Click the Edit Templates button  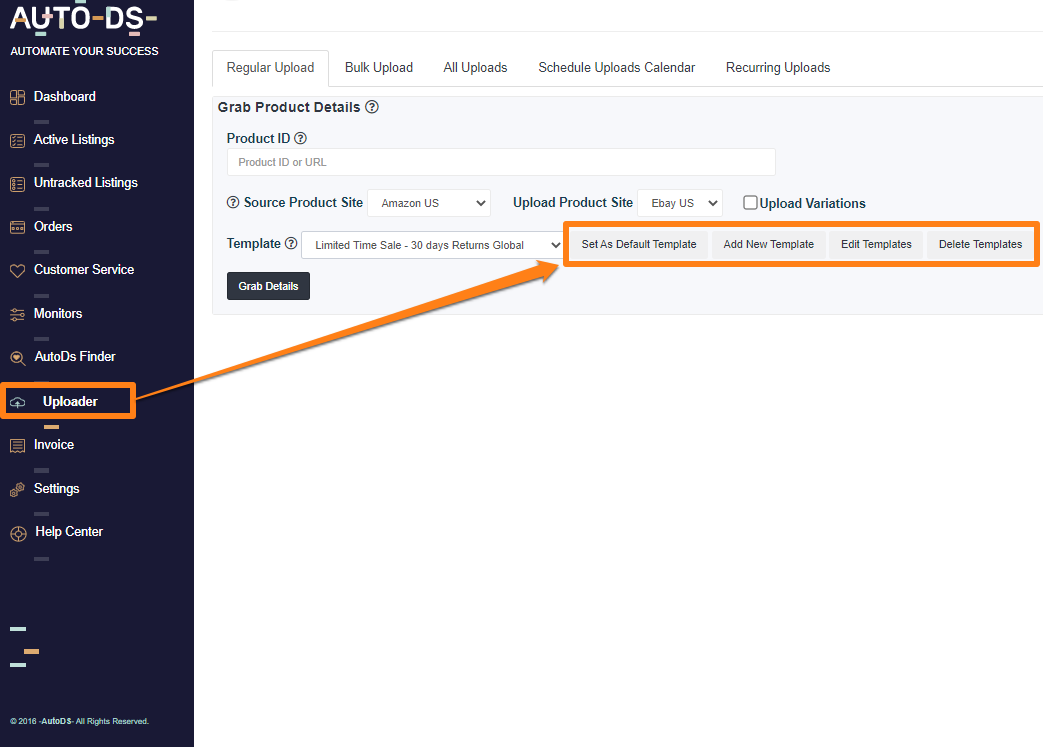[876, 244]
